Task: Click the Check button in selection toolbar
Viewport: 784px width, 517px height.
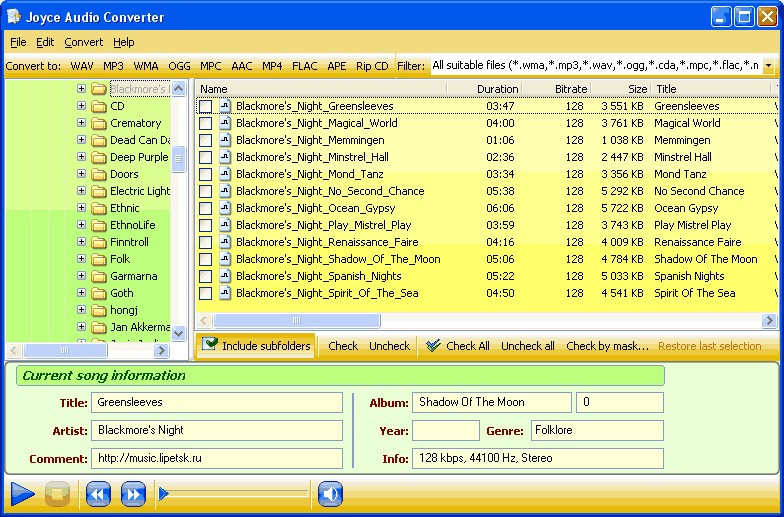Action: [343, 346]
